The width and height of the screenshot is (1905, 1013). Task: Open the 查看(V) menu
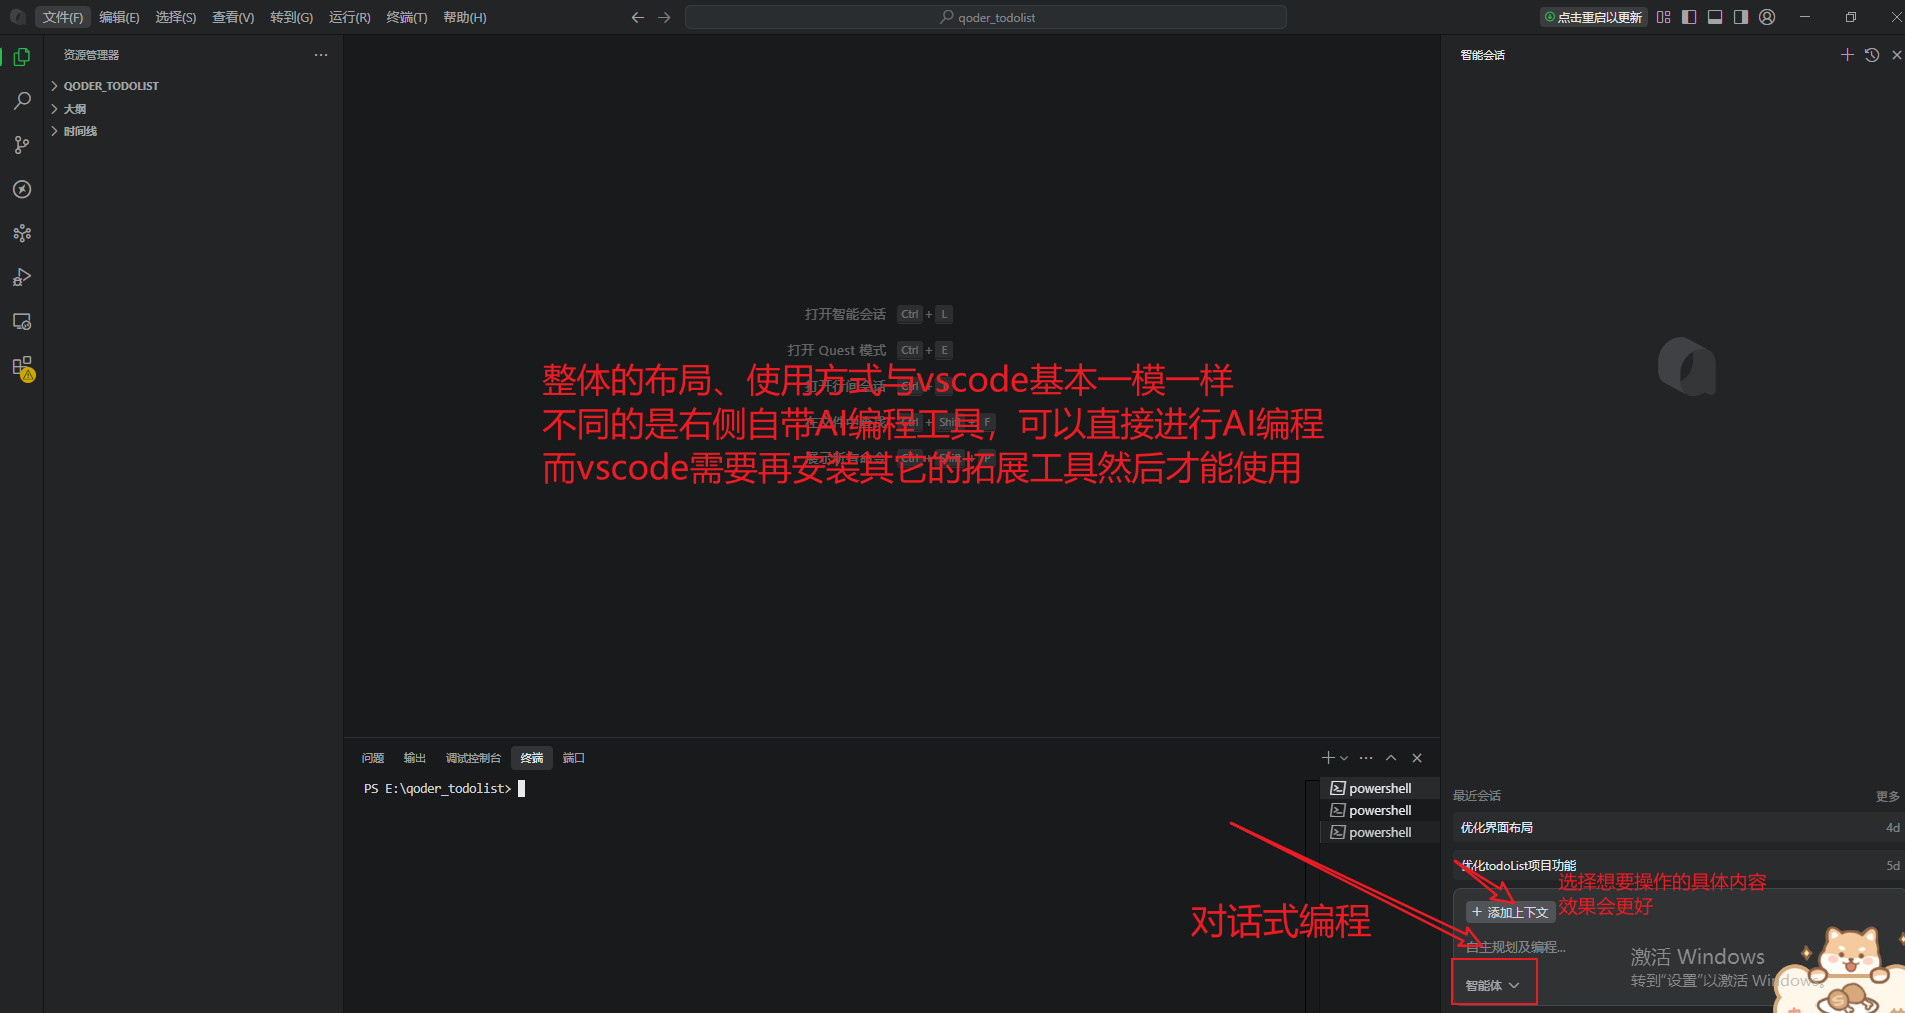[233, 17]
